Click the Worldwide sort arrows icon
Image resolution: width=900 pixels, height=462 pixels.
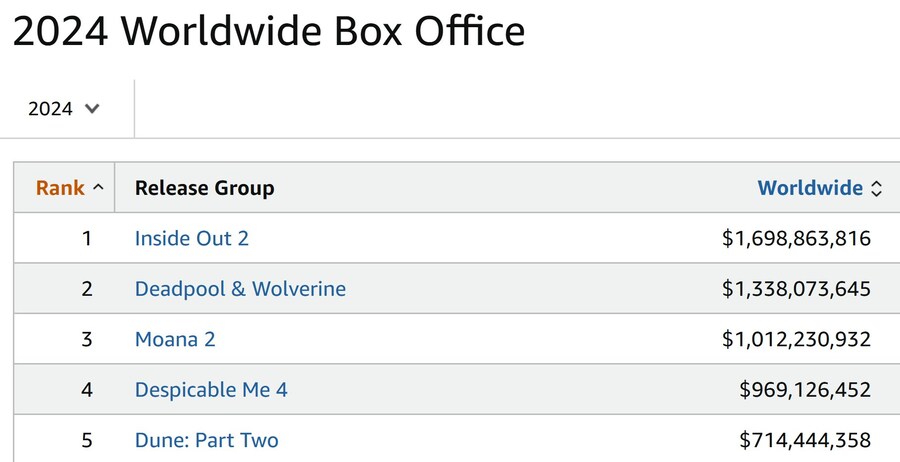(x=877, y=188)
